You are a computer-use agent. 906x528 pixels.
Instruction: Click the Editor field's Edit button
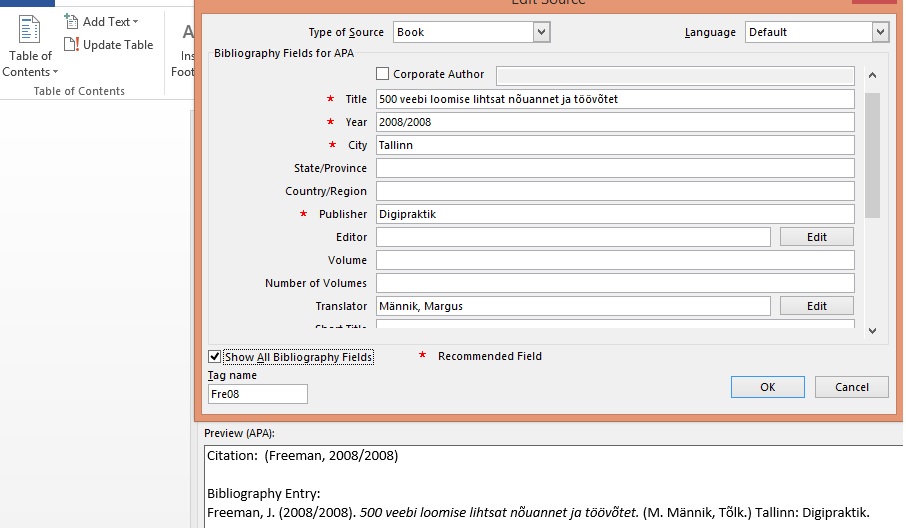tap(816, 237)
